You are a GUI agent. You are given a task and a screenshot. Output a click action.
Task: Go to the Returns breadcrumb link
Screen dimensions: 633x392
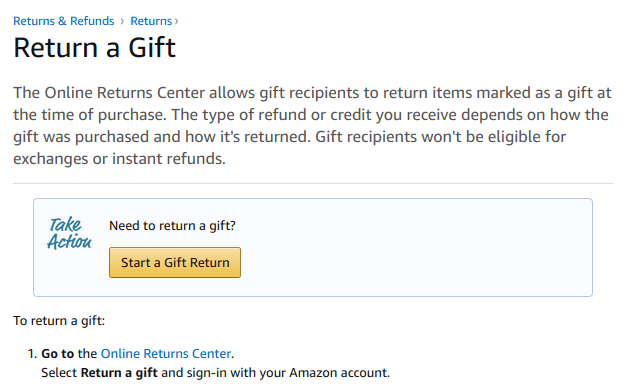(151, 21)
